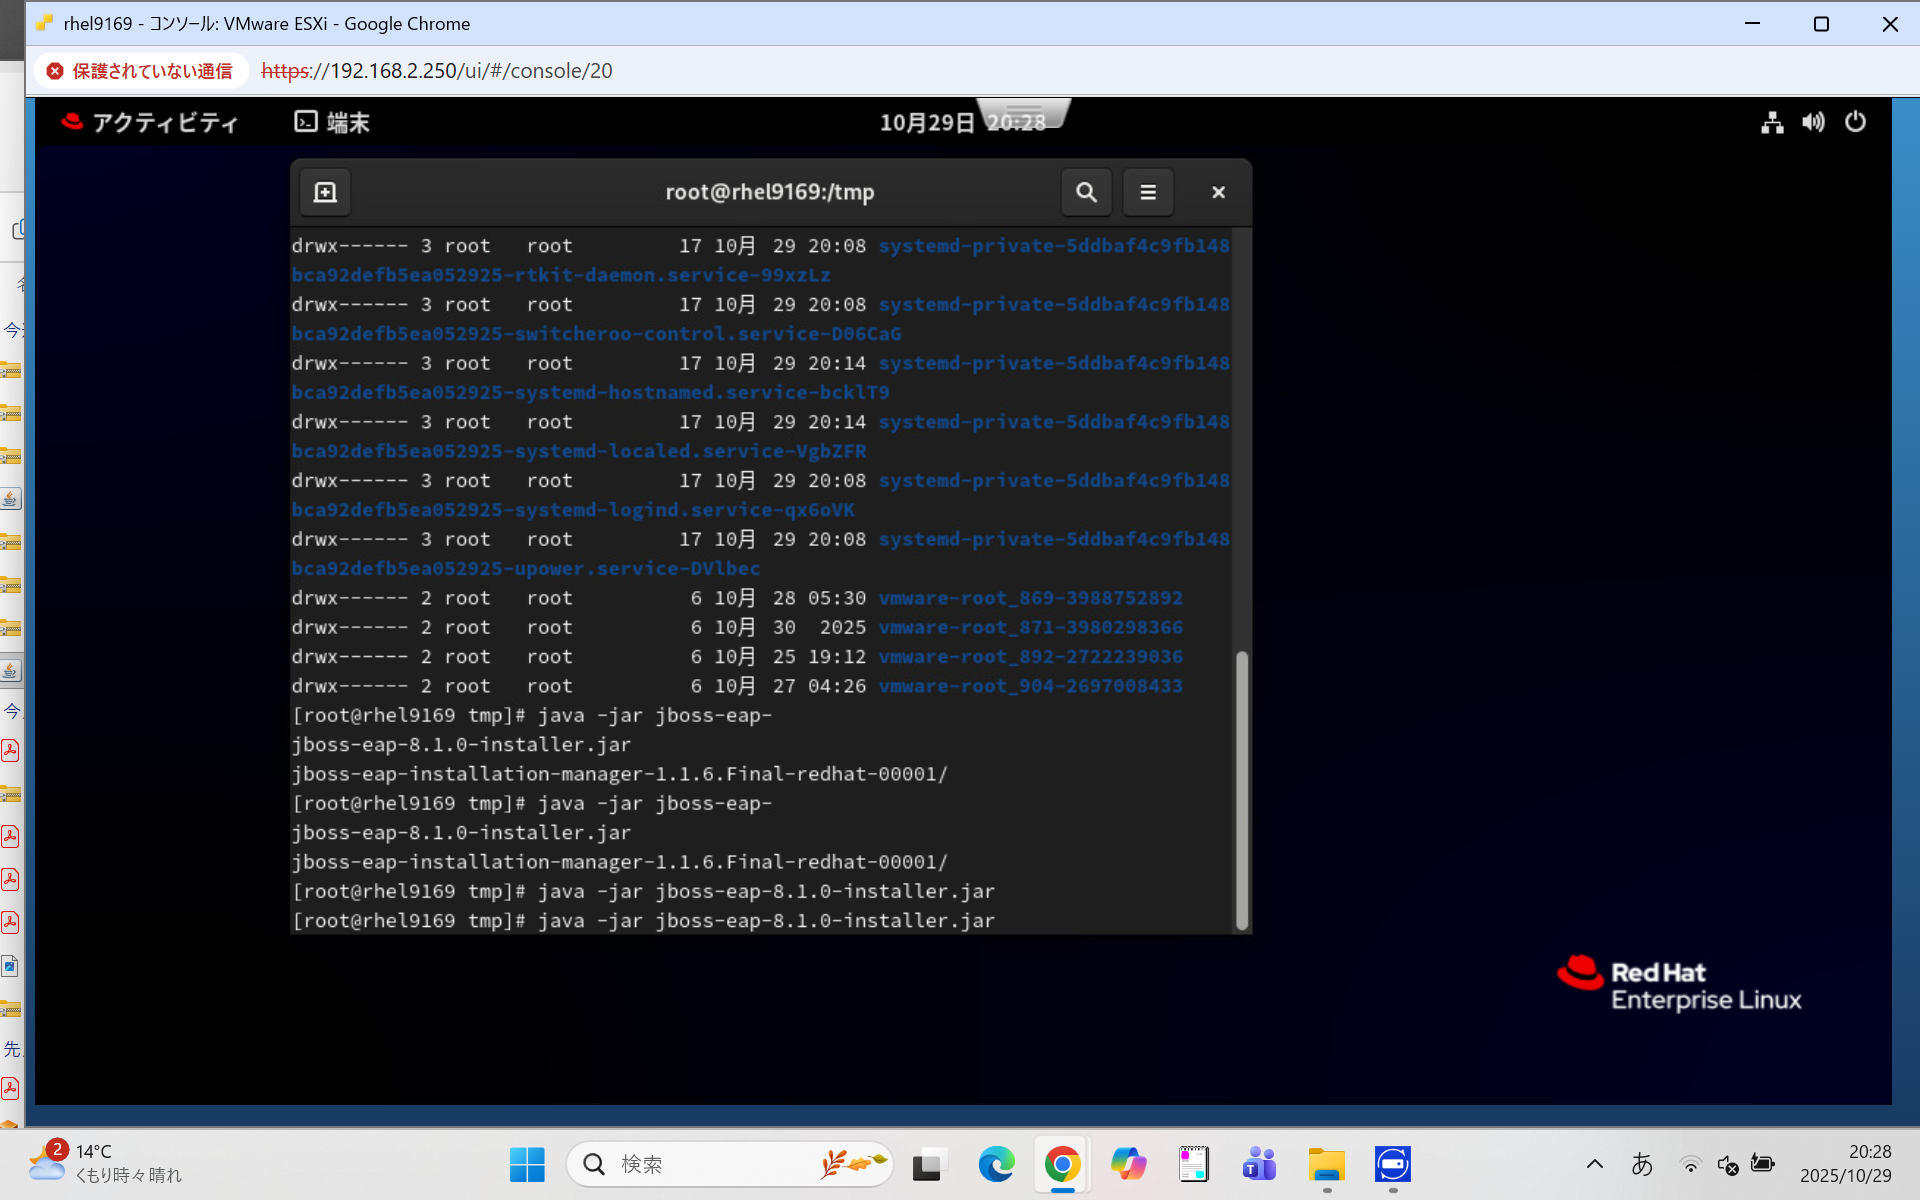Open Windows Start menu

coord(527,1164)
